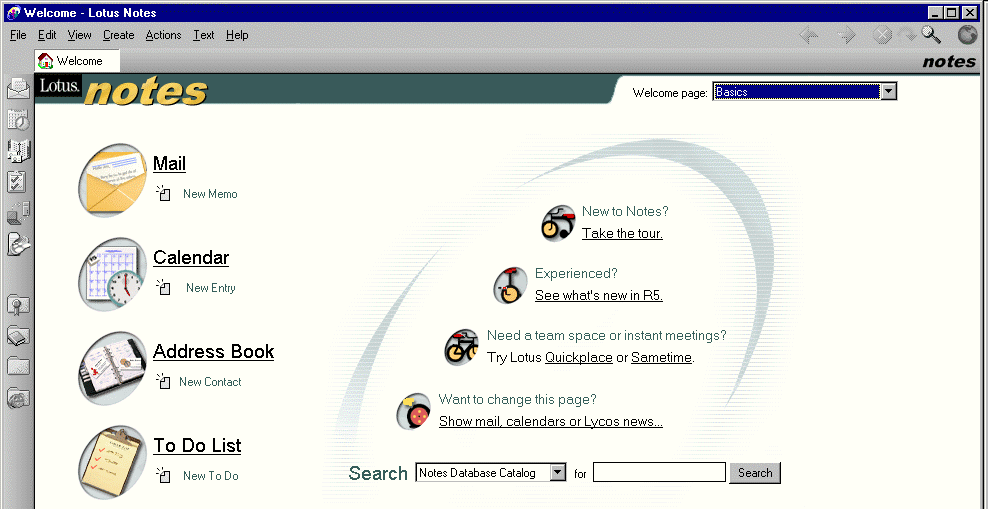The image size is (988, 509).
Task: Click the Mail heading link
Action: click(x=169, y=164)
